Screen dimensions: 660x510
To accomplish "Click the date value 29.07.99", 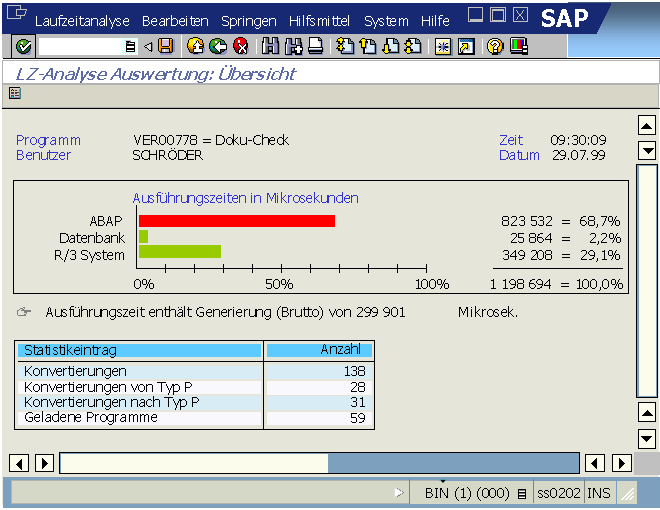I will pos(579,155).
